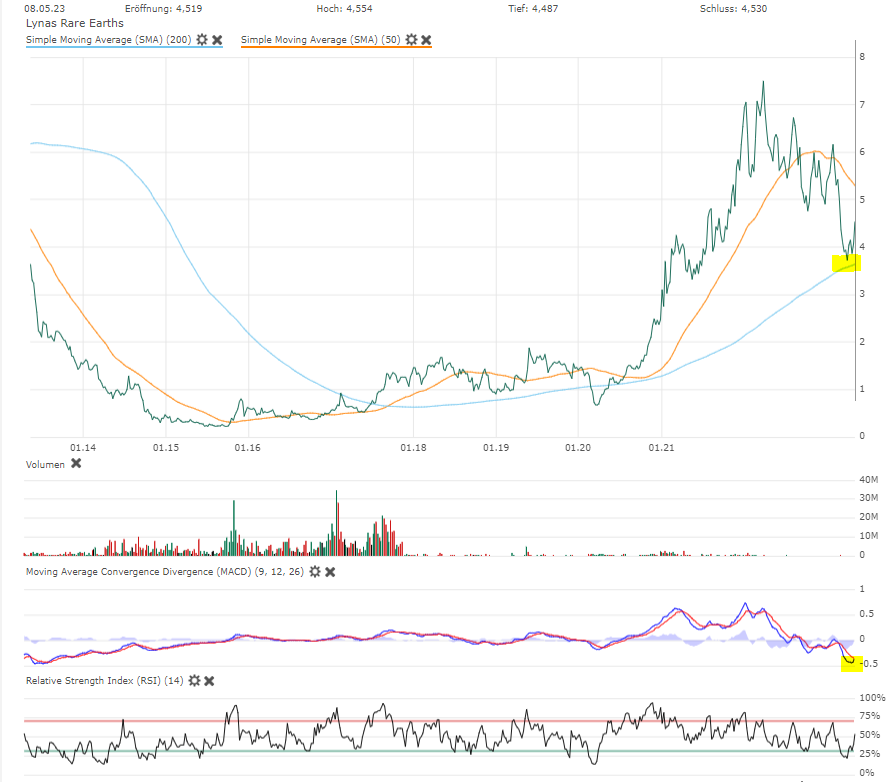Open settings gear for SMA (50)
Screen dimensions: 894x782
click(x=411, y=39)
